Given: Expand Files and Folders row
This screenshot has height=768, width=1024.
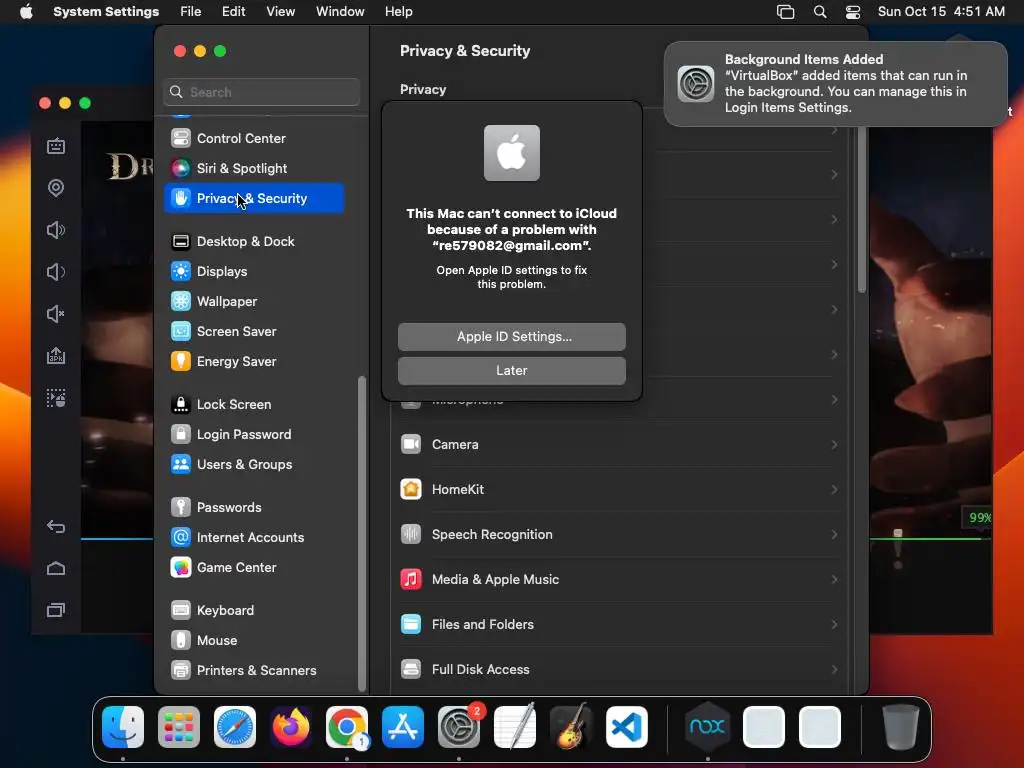Looking at the screenshot, I should pos(618,625).
